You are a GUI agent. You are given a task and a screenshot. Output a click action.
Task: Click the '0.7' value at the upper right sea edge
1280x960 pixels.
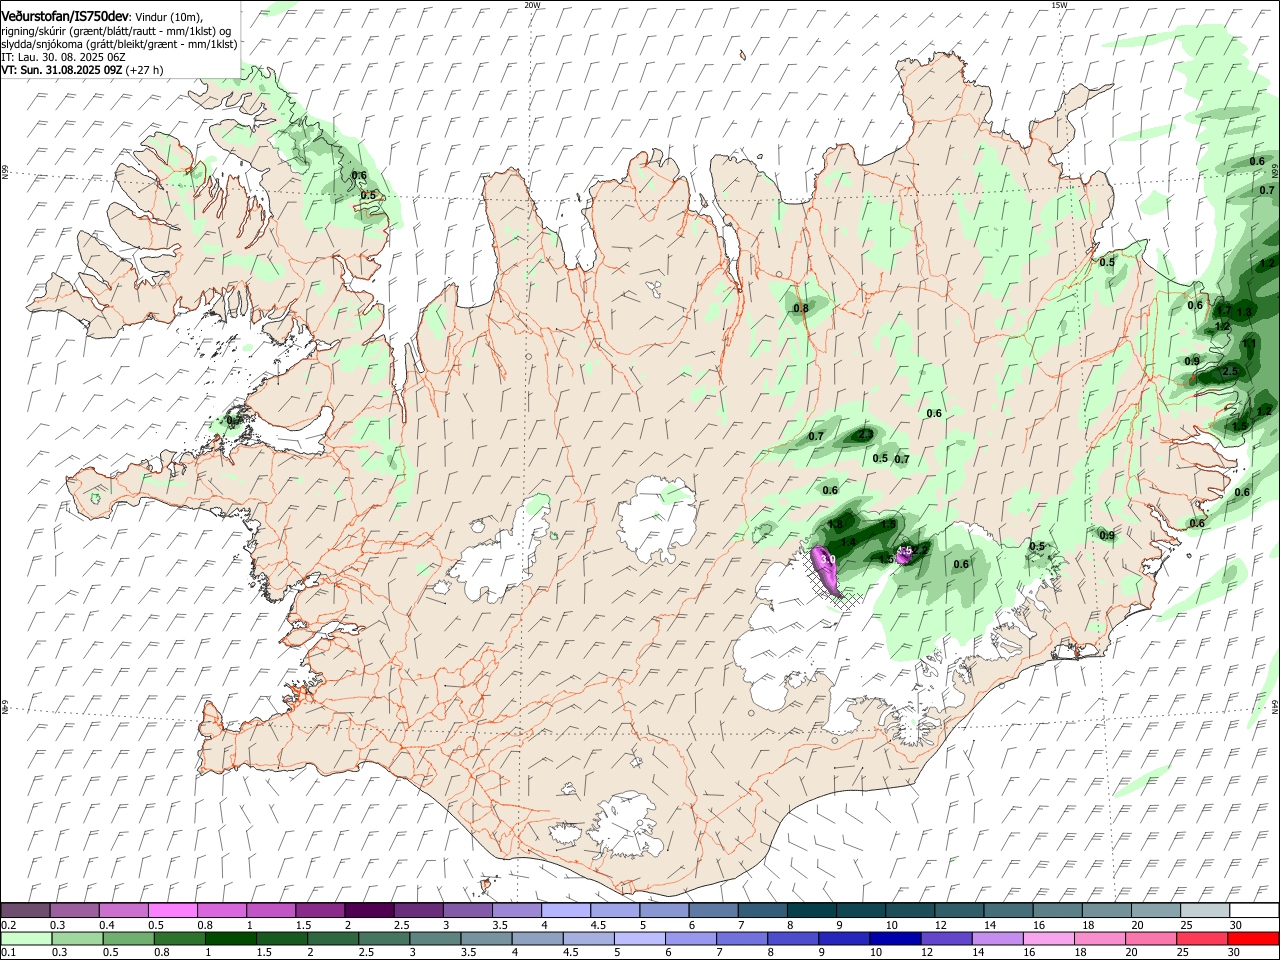(1267, 190)
